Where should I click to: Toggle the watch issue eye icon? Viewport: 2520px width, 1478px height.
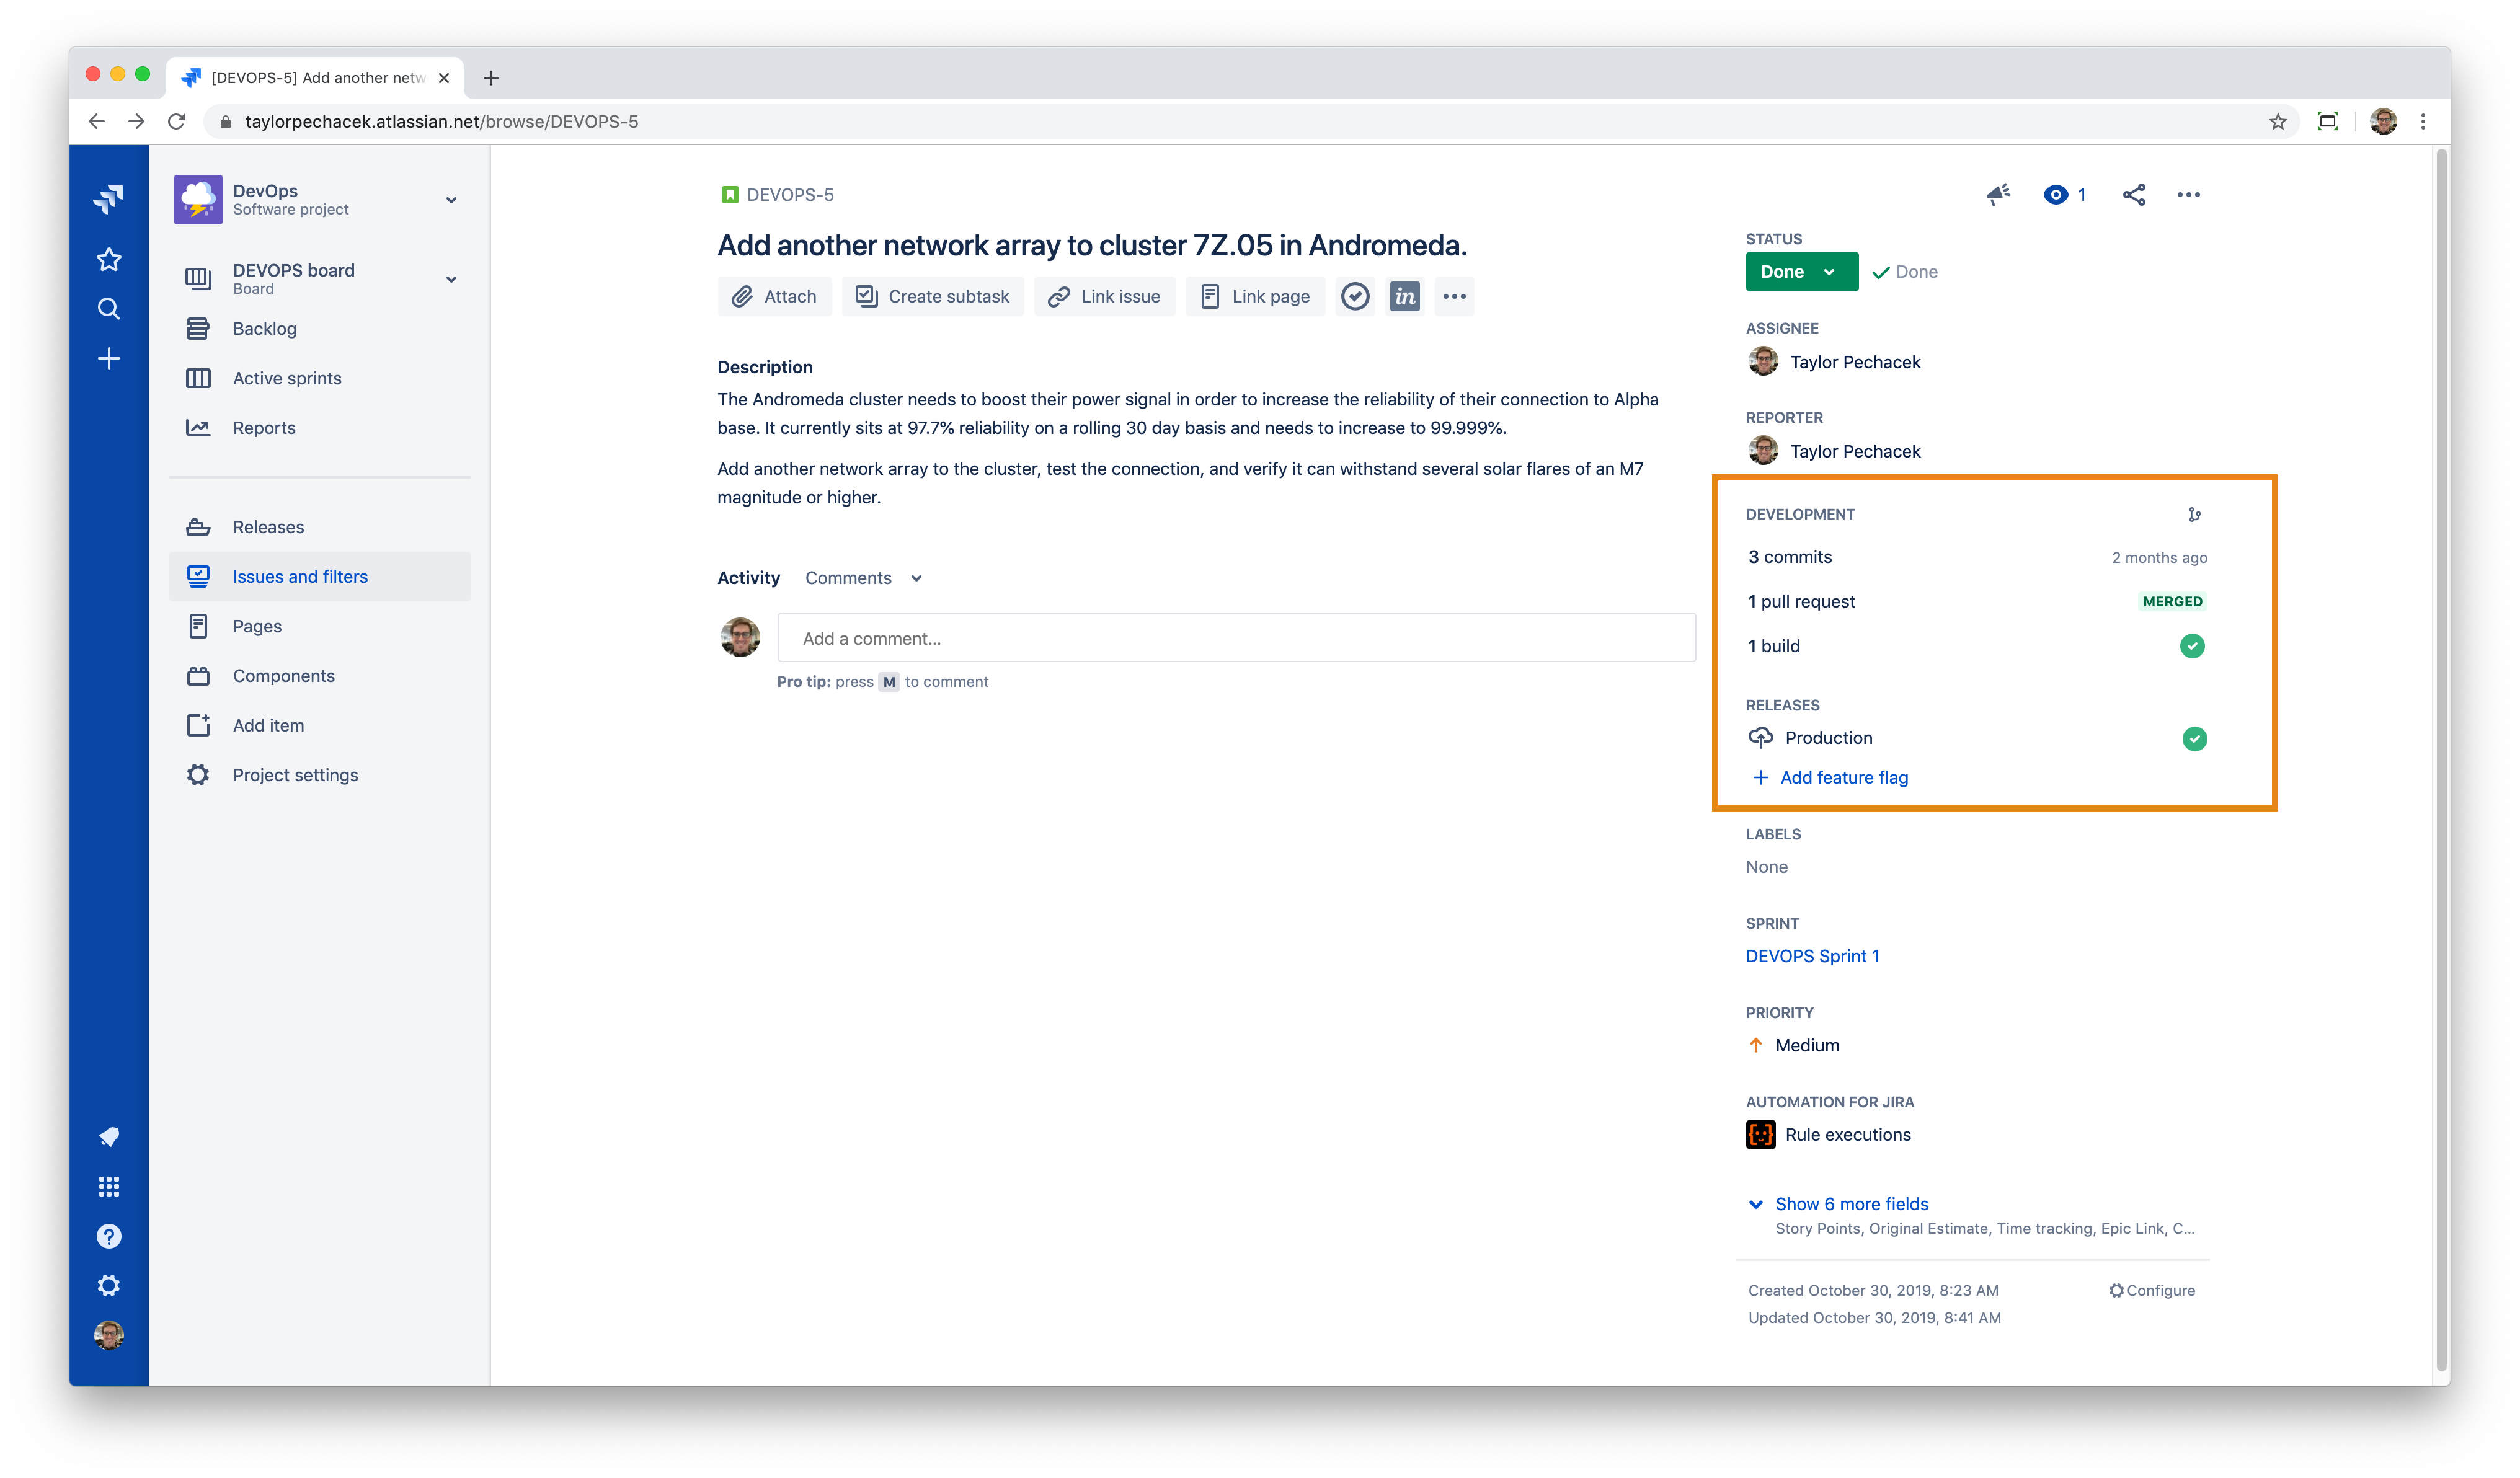pyautogui.click(x=2057, y=195)
